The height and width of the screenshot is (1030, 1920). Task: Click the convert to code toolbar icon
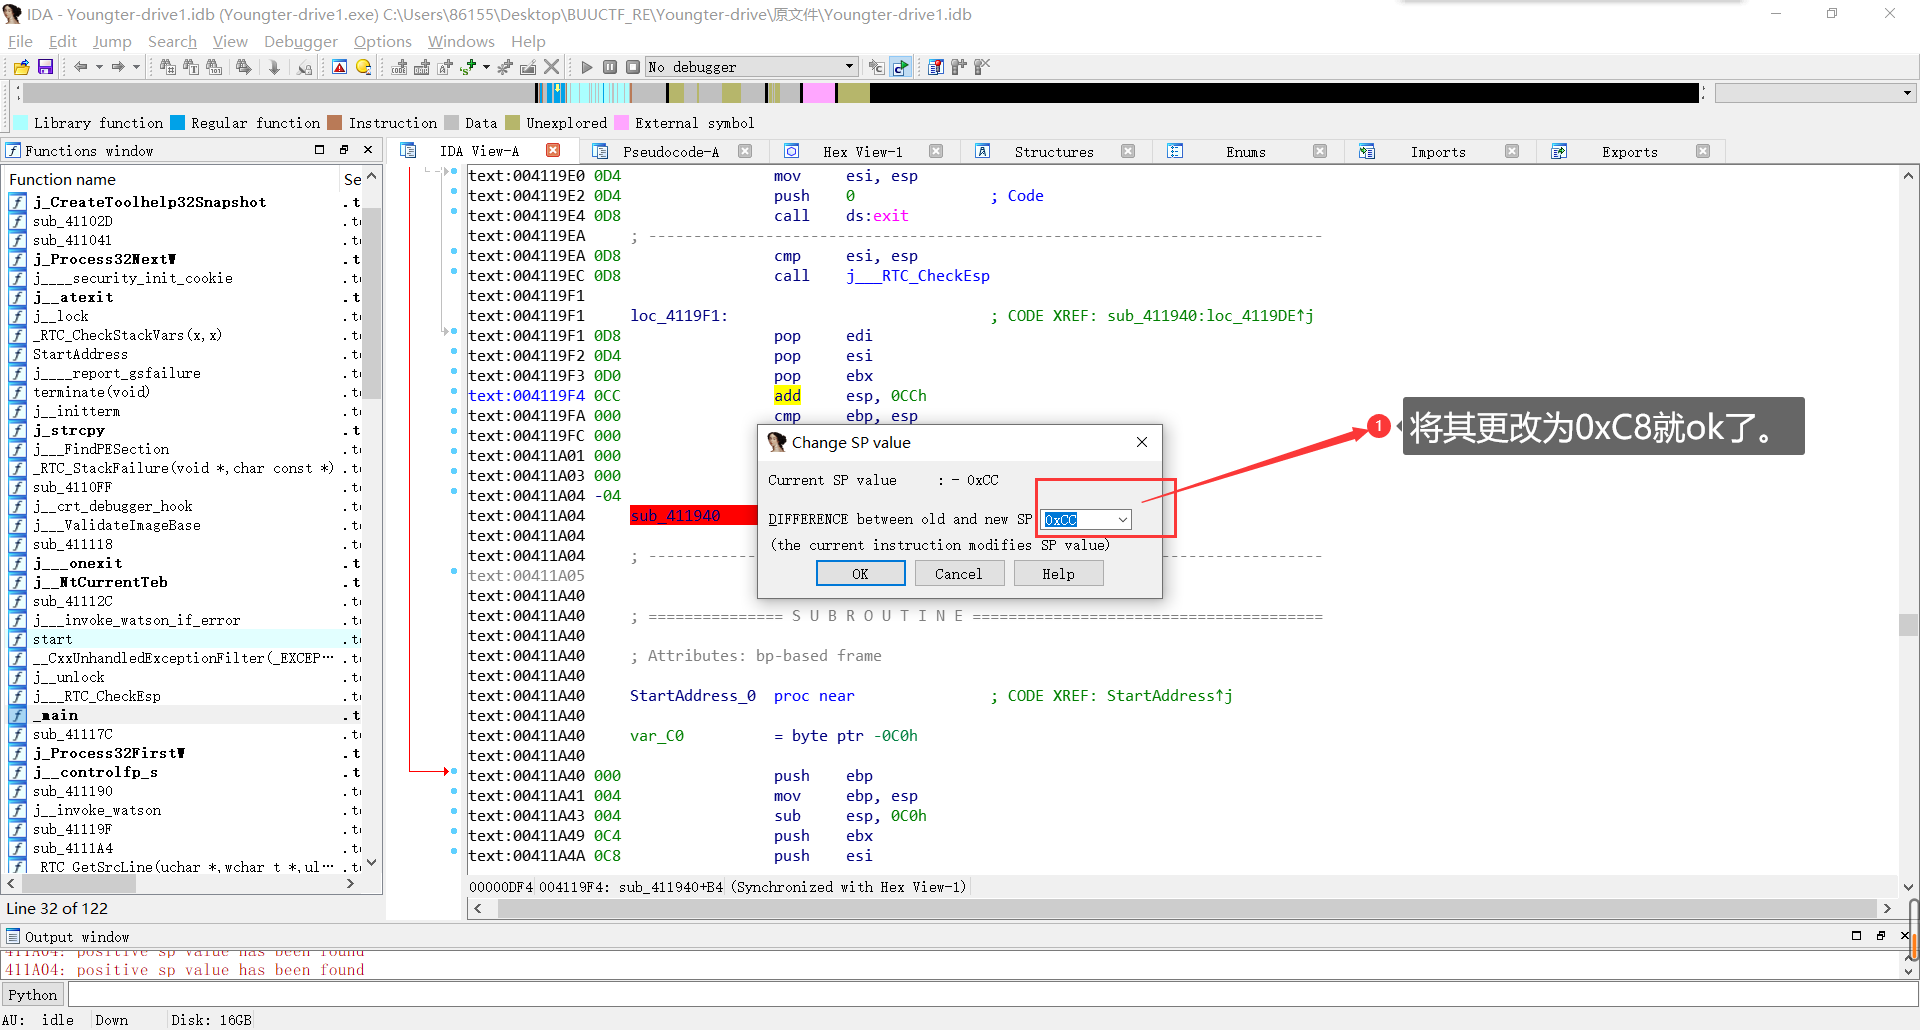[x=399, y=67]
